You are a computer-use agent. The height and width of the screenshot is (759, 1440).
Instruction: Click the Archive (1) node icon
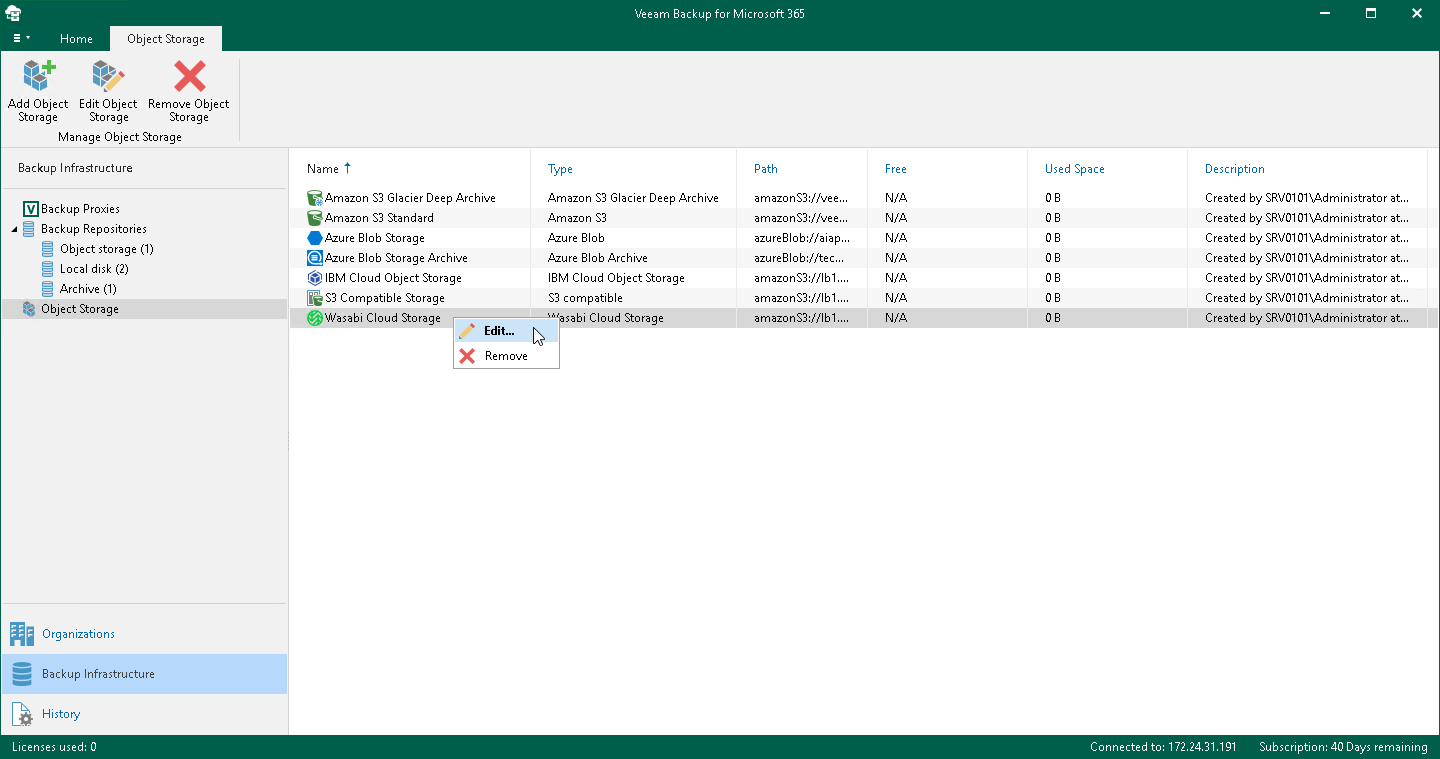48,289
